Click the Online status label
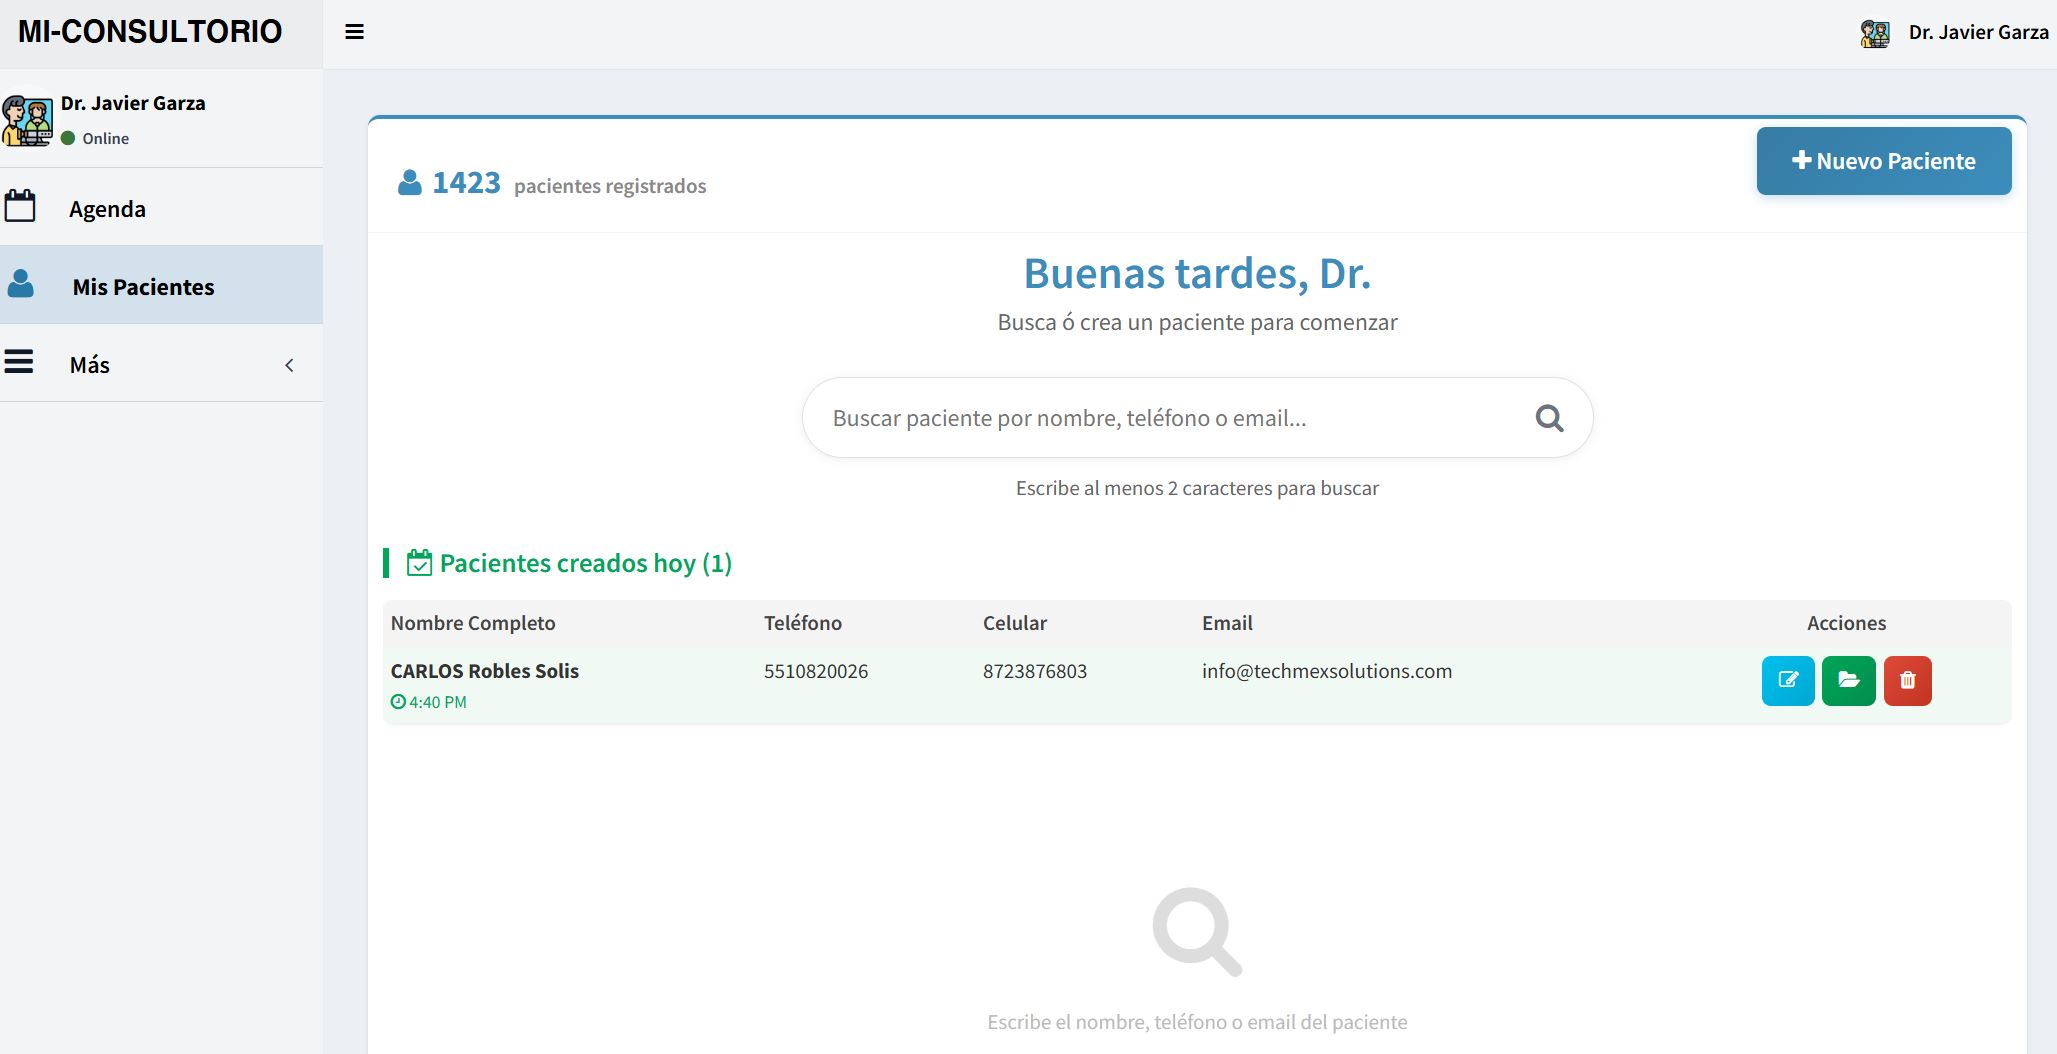Viewport: 2057px width, 1054px height. 106,138
